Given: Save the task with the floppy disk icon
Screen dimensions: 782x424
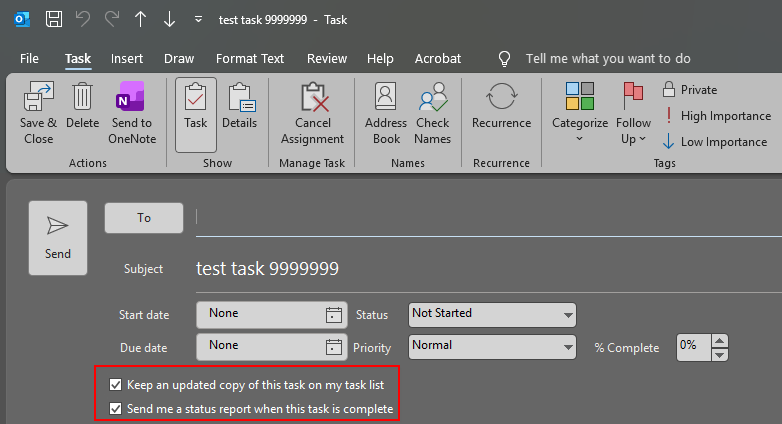Looking at the screenshot, I should [54, 19].
